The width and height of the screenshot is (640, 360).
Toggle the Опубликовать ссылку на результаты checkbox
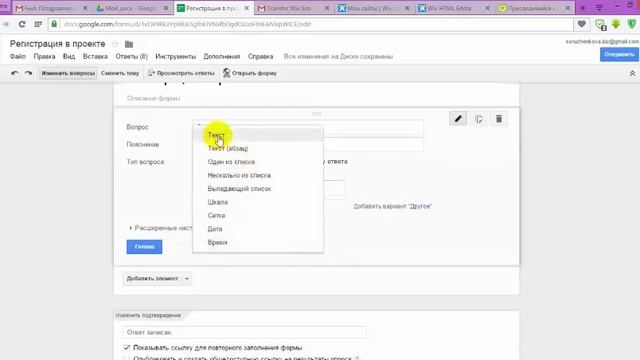[127, 358]
